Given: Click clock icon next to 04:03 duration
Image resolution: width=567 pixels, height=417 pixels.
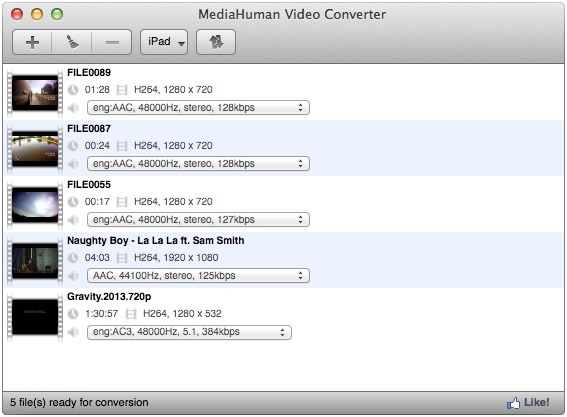Looking at the screenshot, I should click(x=73, y=258).
